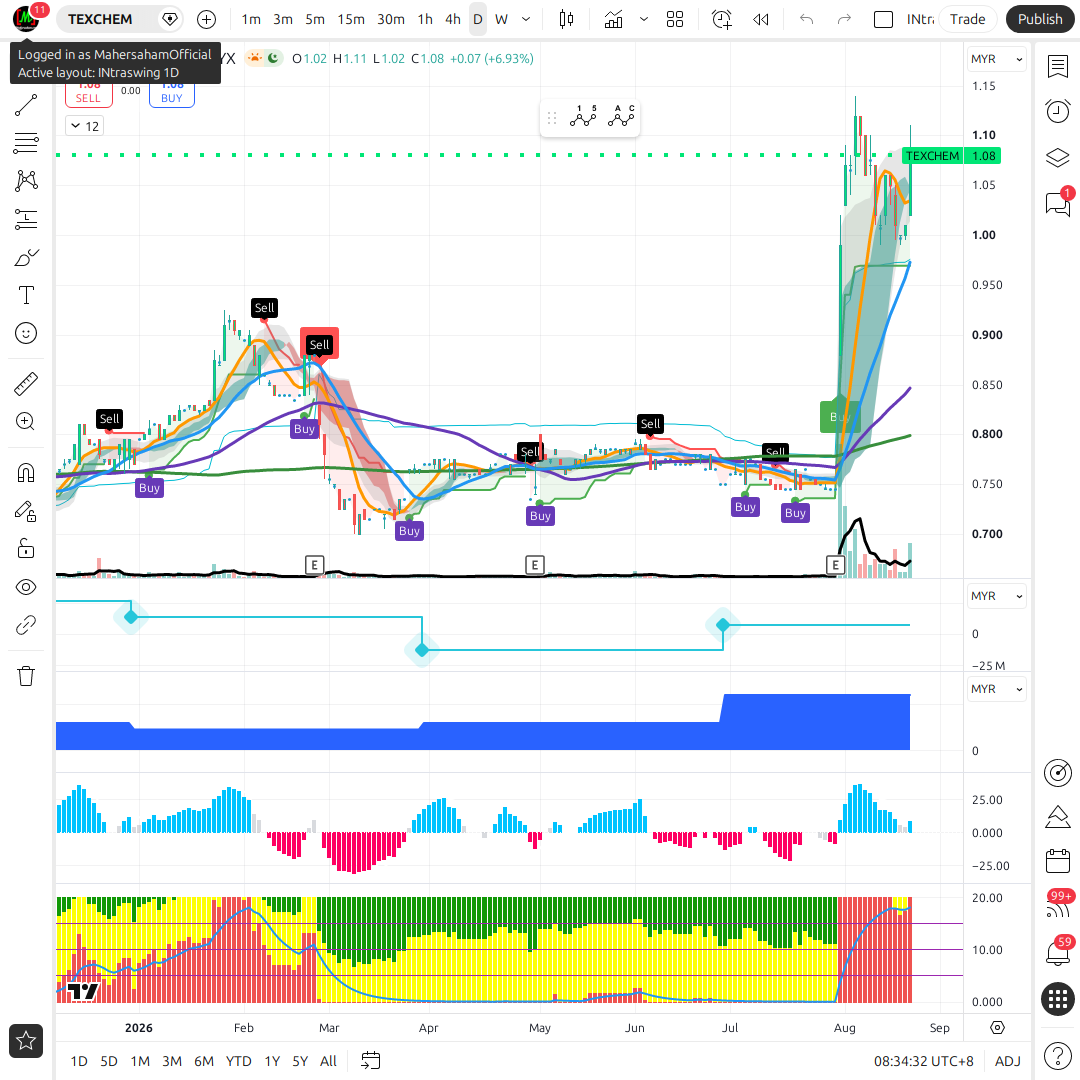Select the trend line drawing tool
The height and width of the screenshot is (1080, 1080).
pyautogui.click(x=26, y=105)
